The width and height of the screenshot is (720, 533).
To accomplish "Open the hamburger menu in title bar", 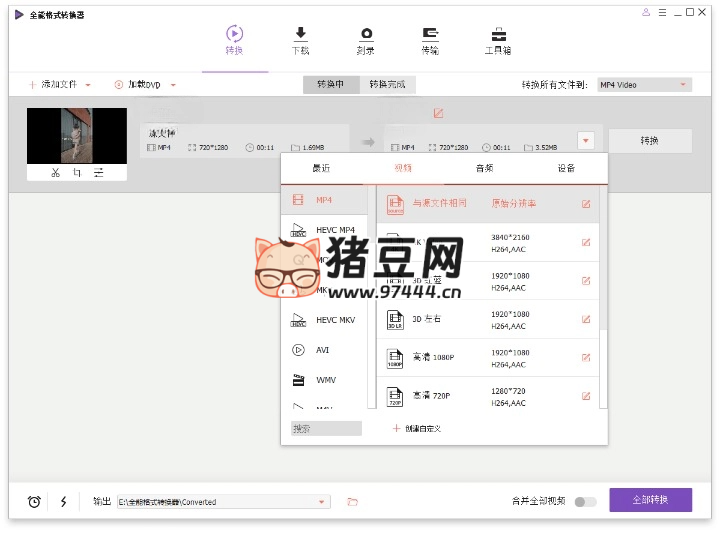I will [x=662, y=12].
